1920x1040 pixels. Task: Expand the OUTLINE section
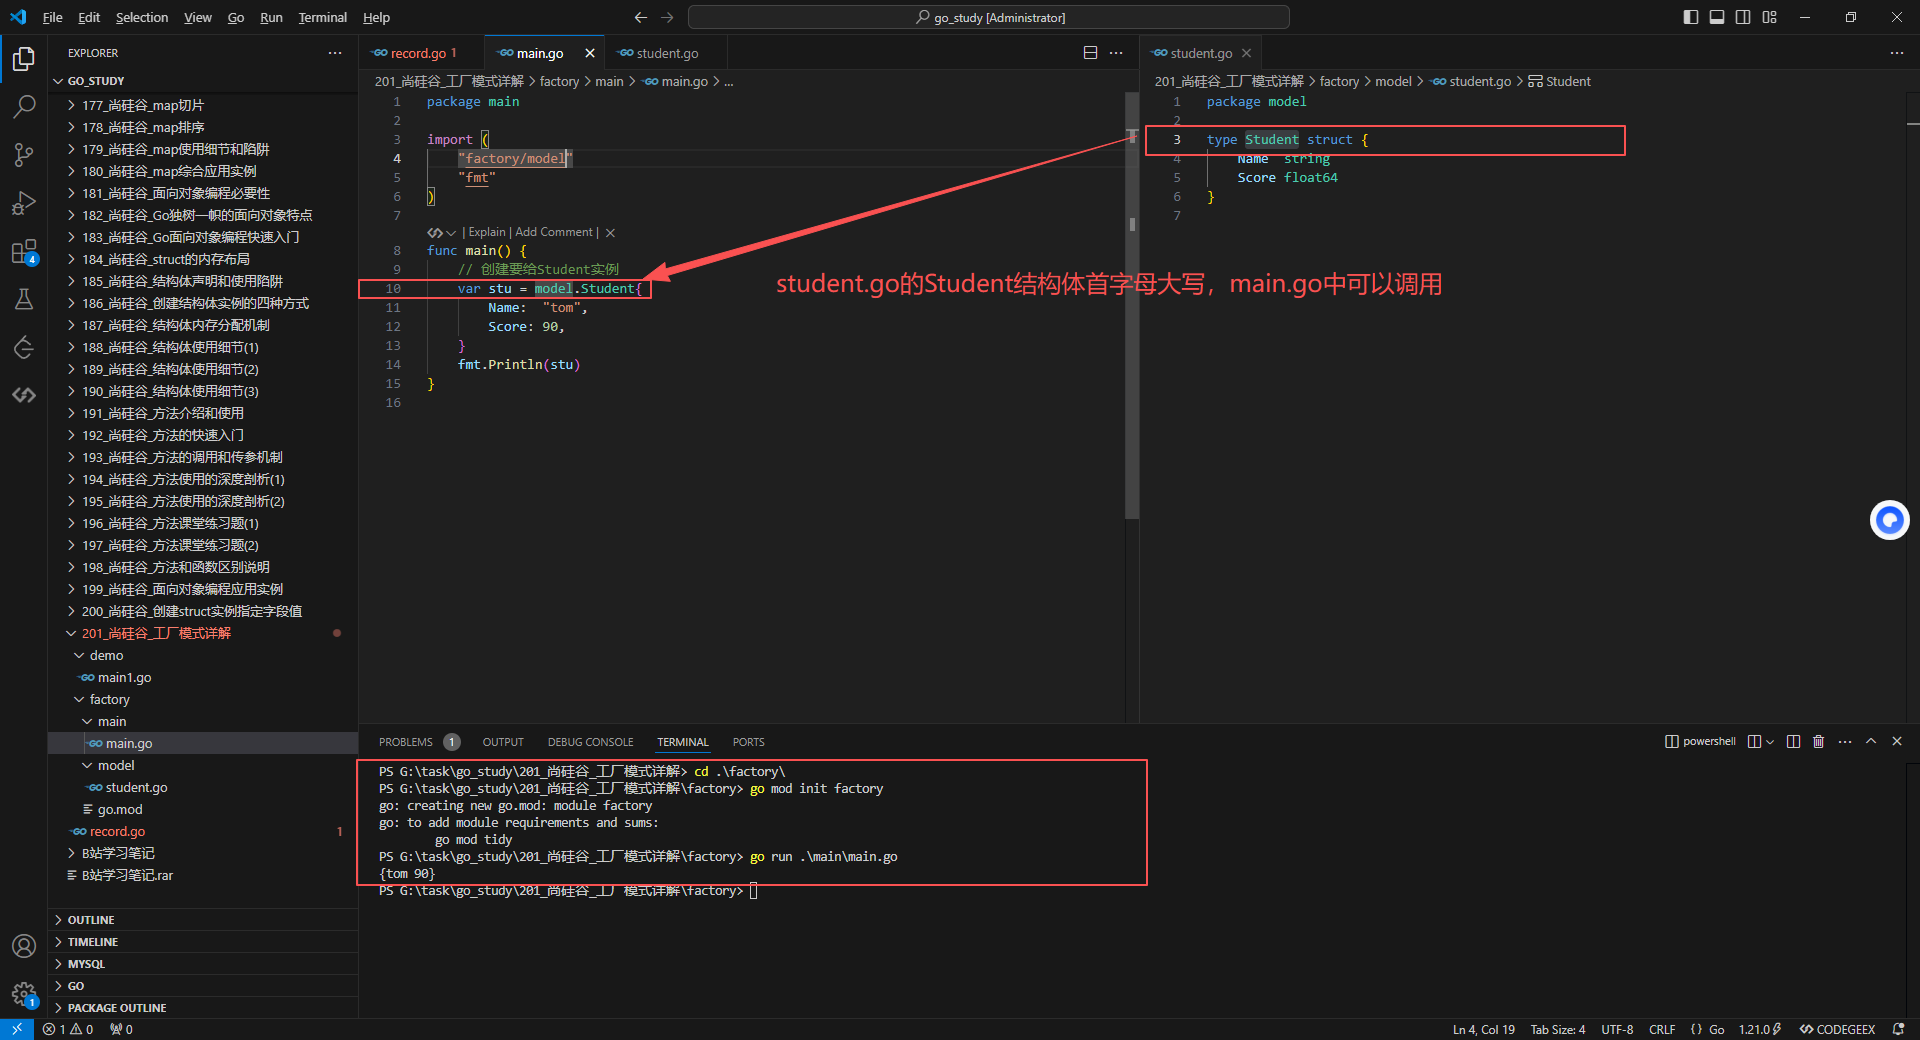point(204,920)
